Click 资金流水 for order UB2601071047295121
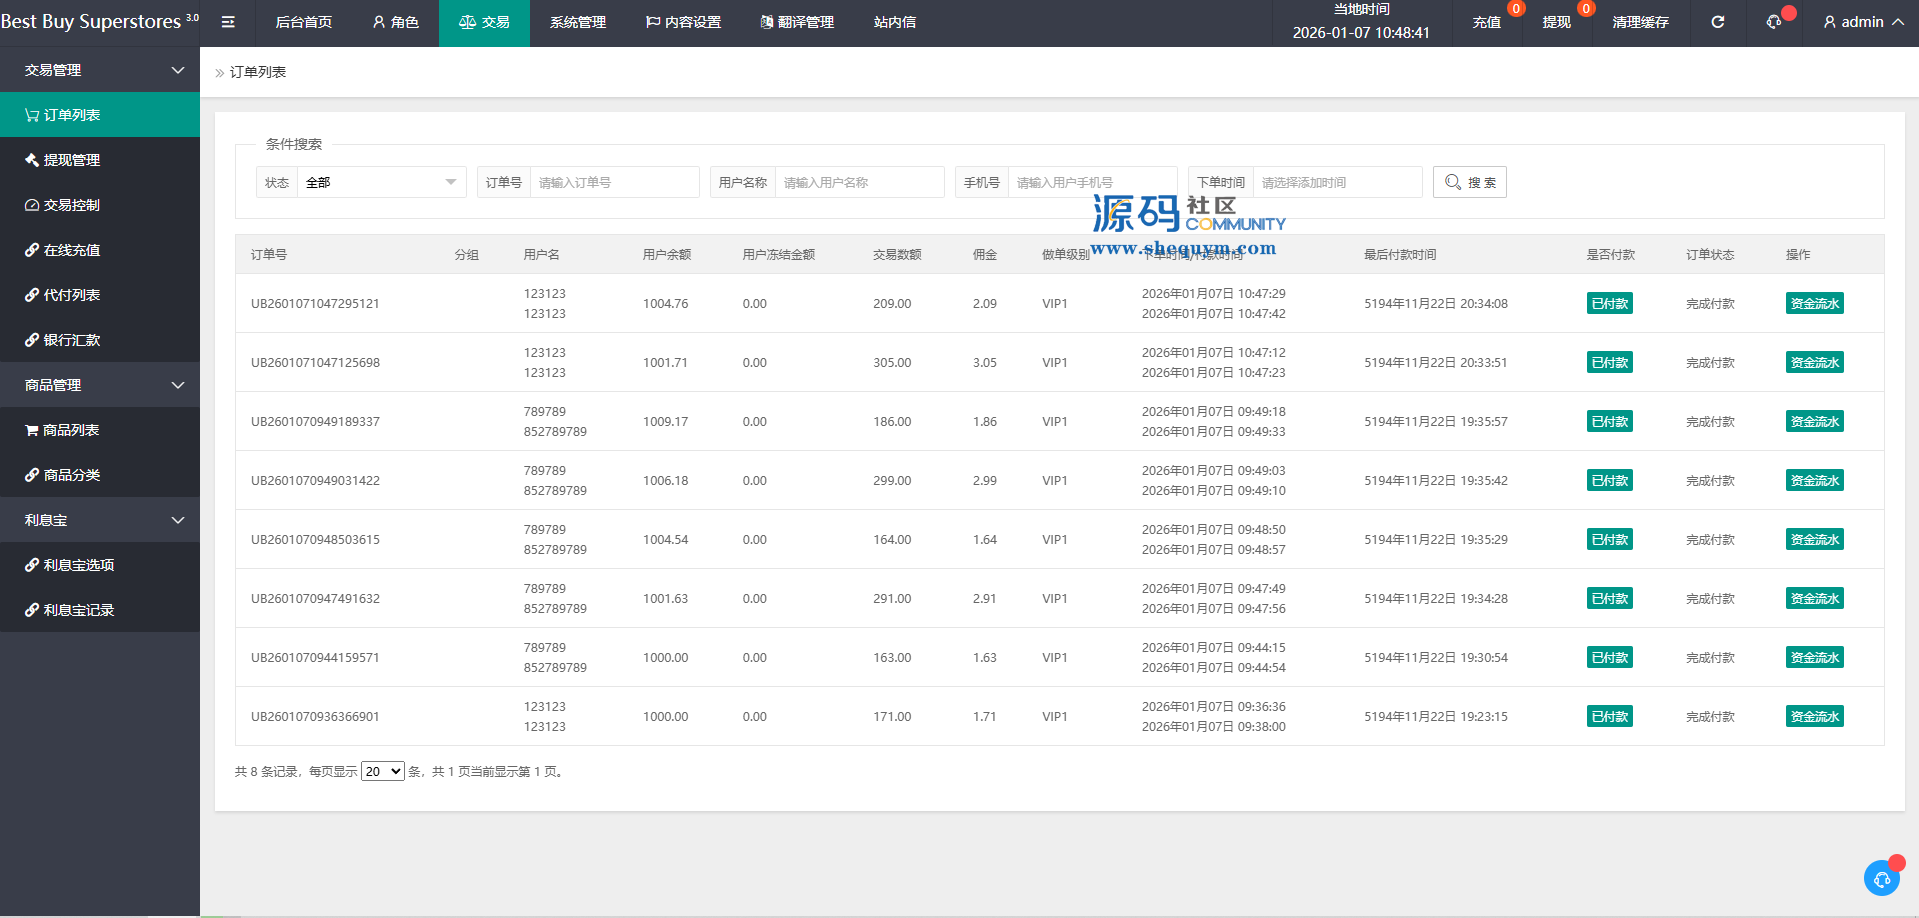This screenshot has width=1919, height=918. 1814,304
